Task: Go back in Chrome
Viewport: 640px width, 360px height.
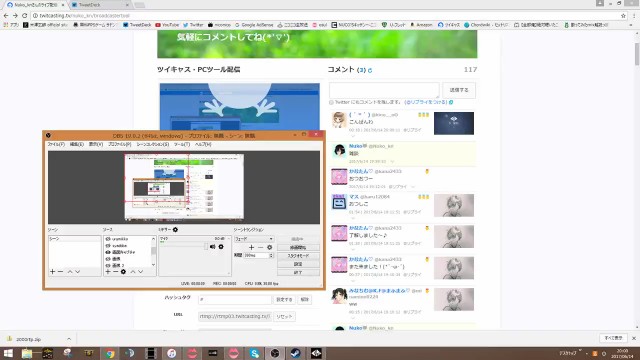Action: point(6,16)
